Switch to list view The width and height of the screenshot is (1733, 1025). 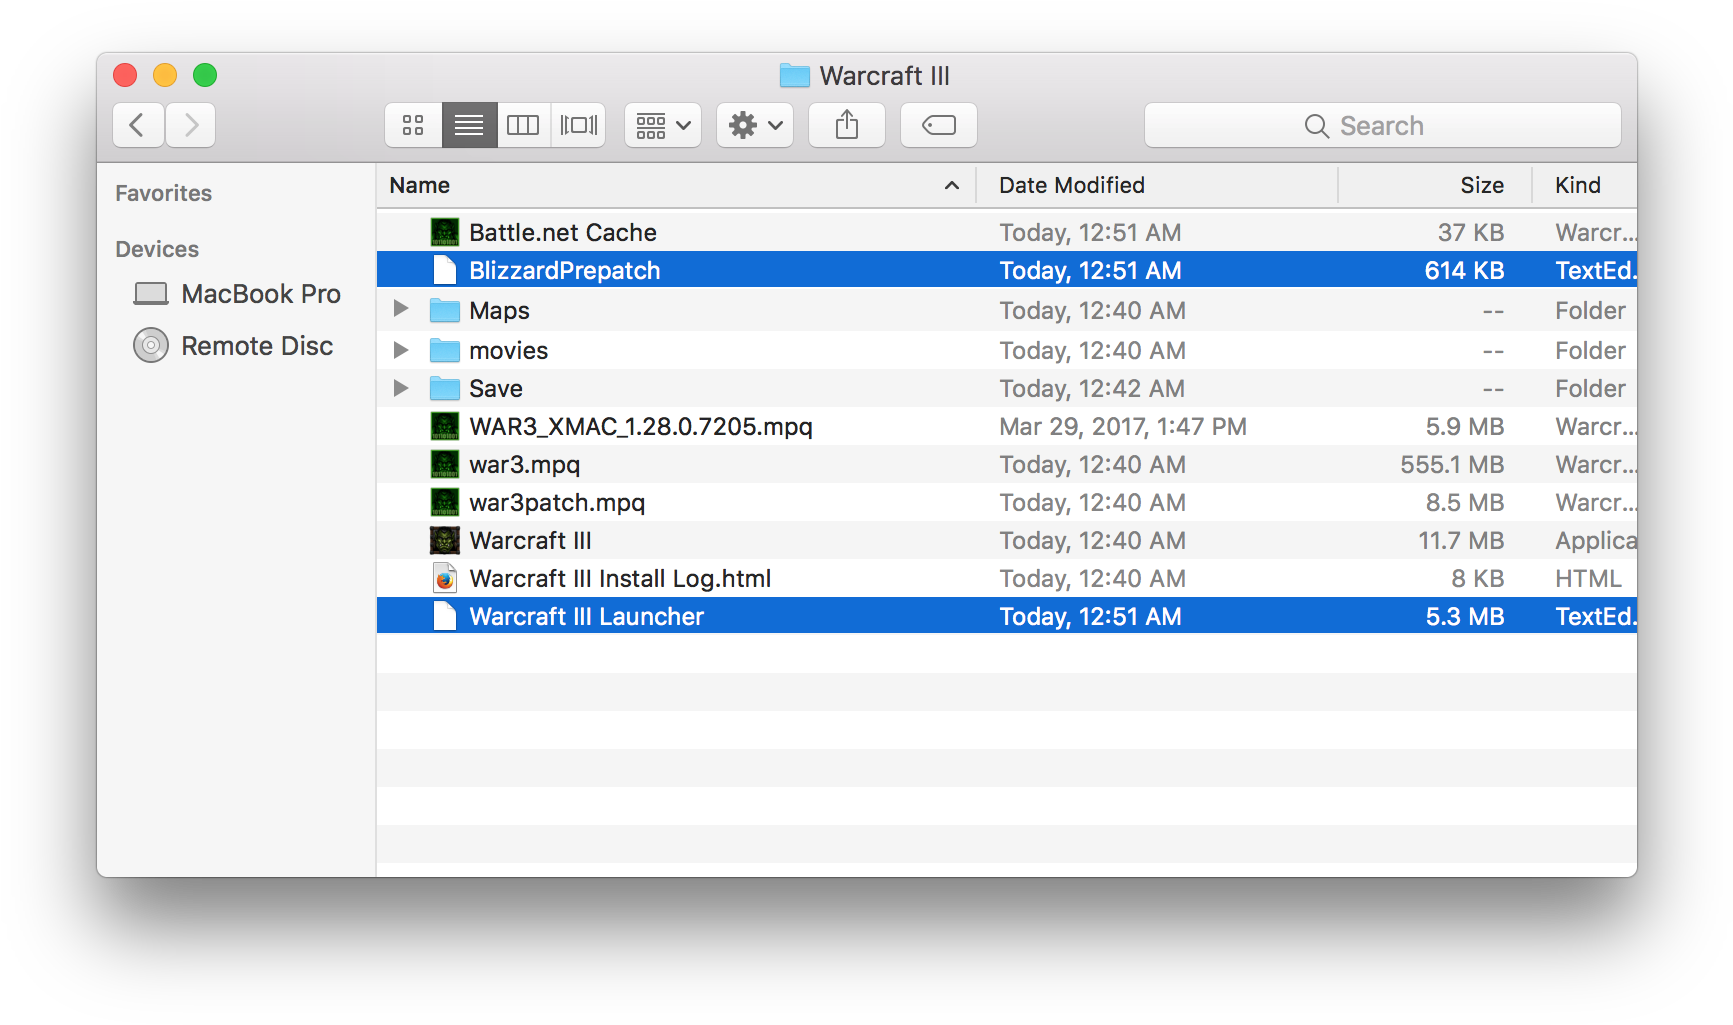click(x=469, y=125)
